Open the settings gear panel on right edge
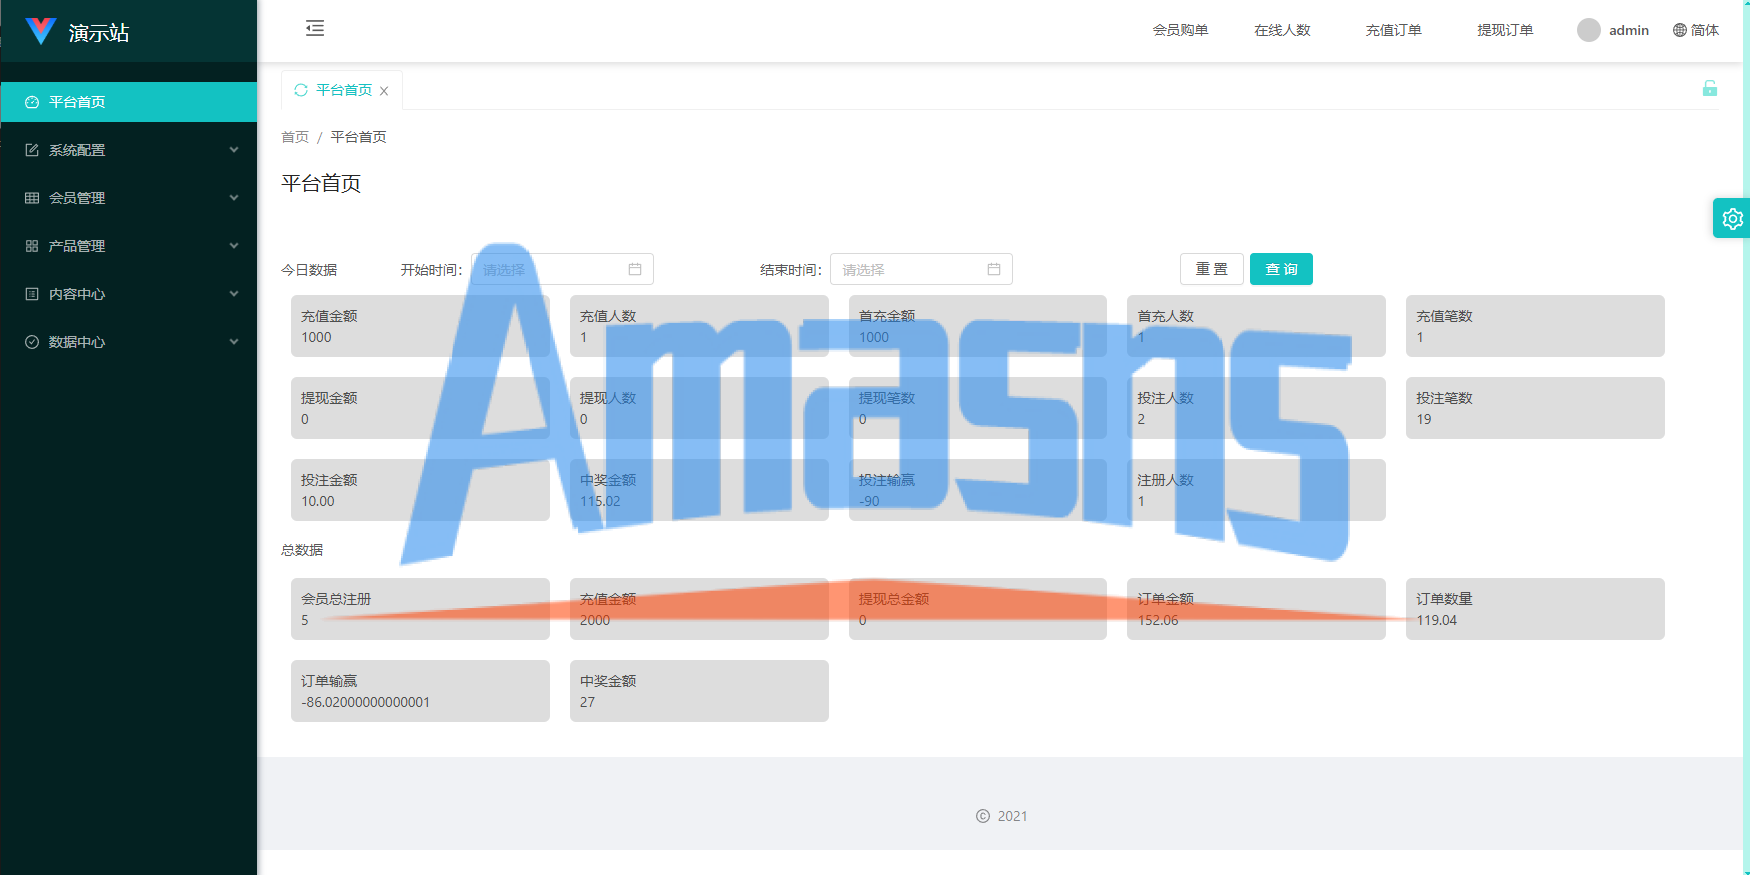 pos(1732,218)
